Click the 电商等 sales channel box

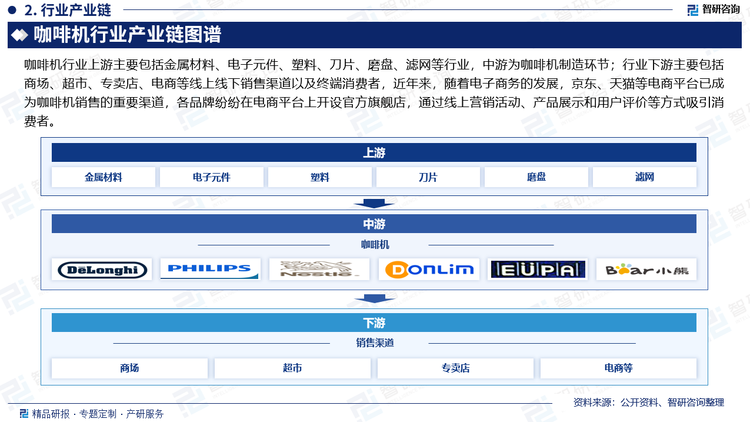pos(618,368)
